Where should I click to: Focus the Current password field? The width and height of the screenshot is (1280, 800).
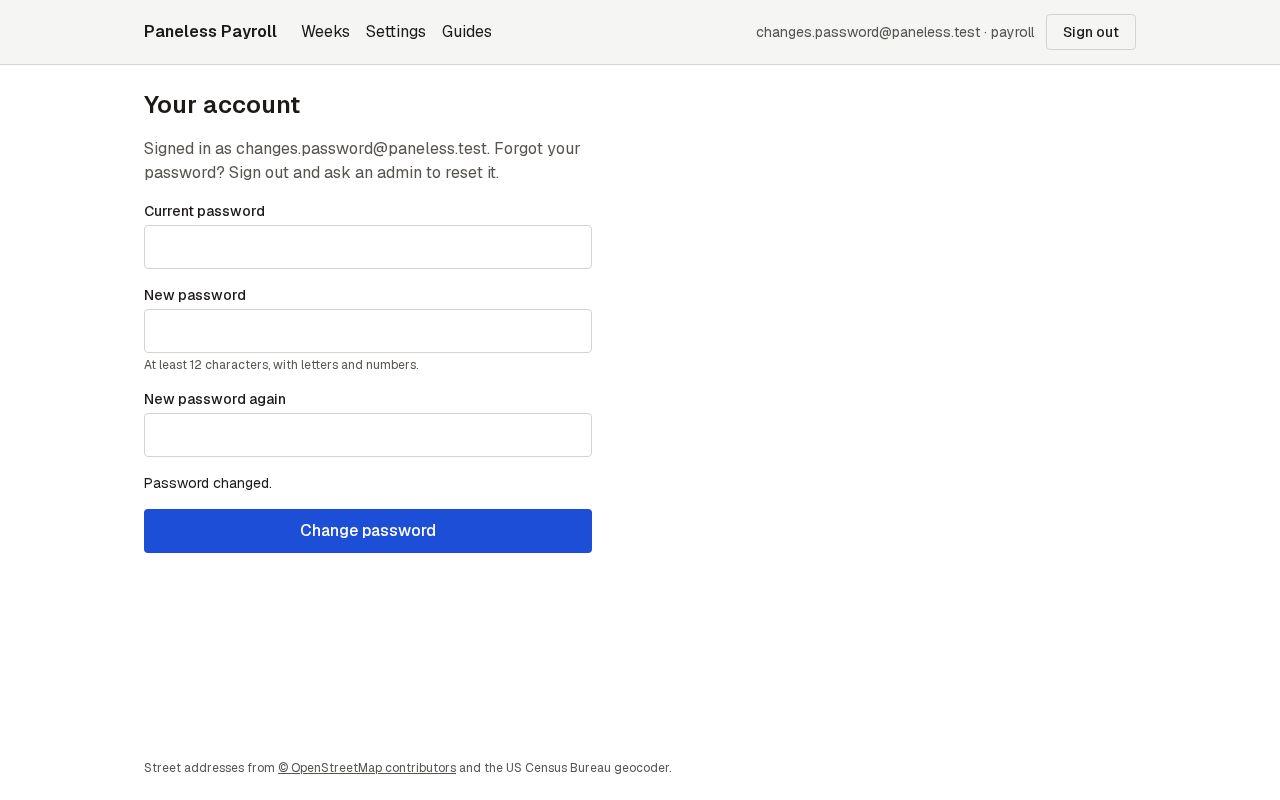point(368,247)
